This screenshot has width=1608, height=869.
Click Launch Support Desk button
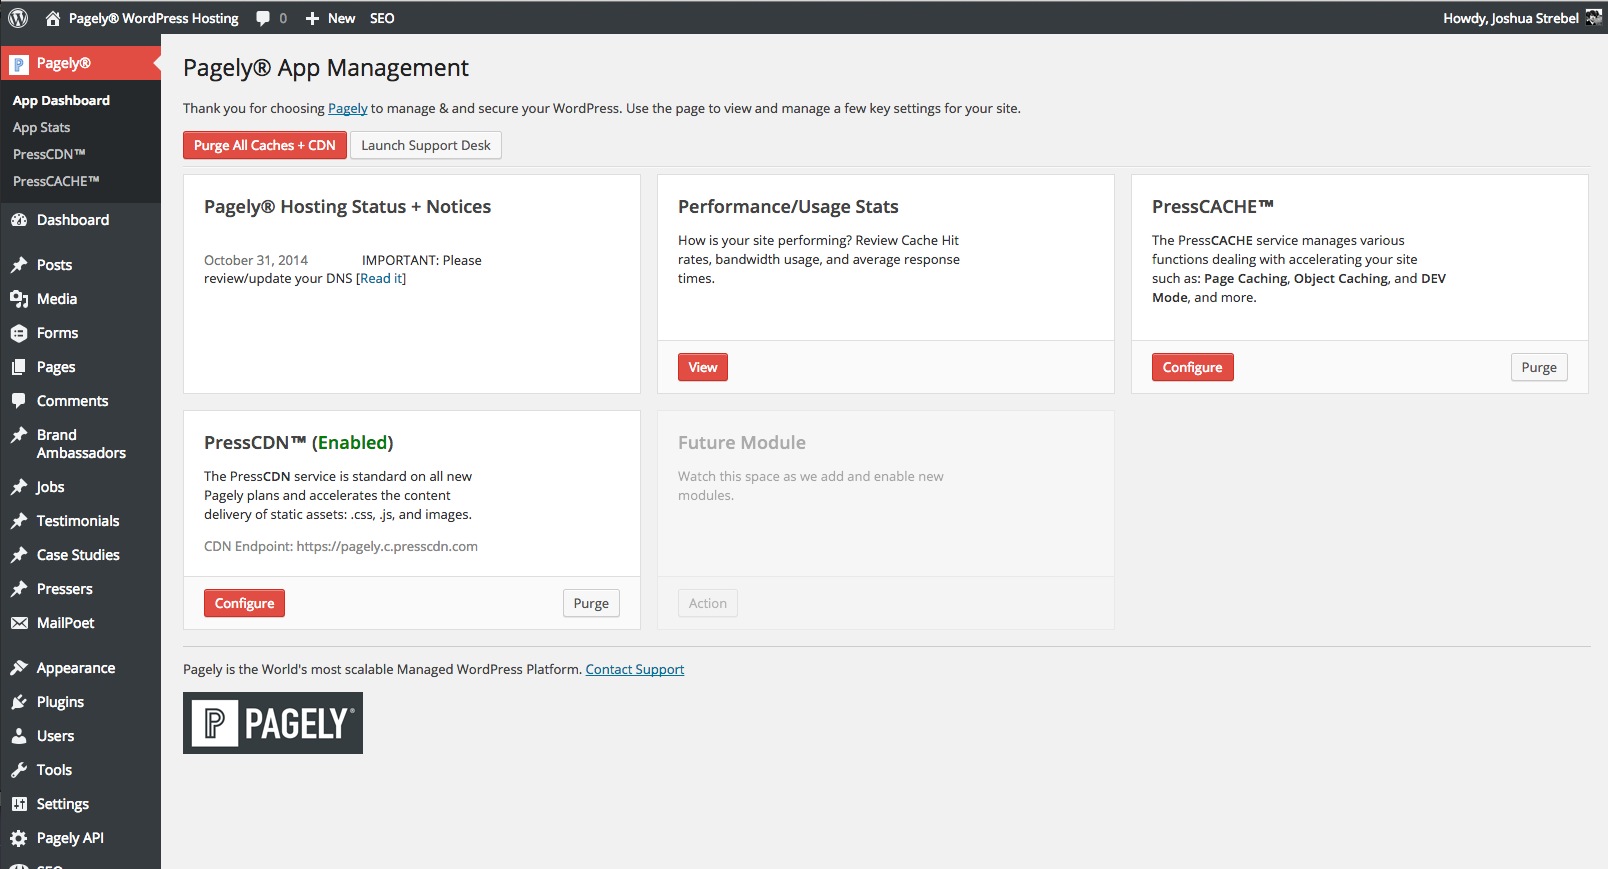426,145
